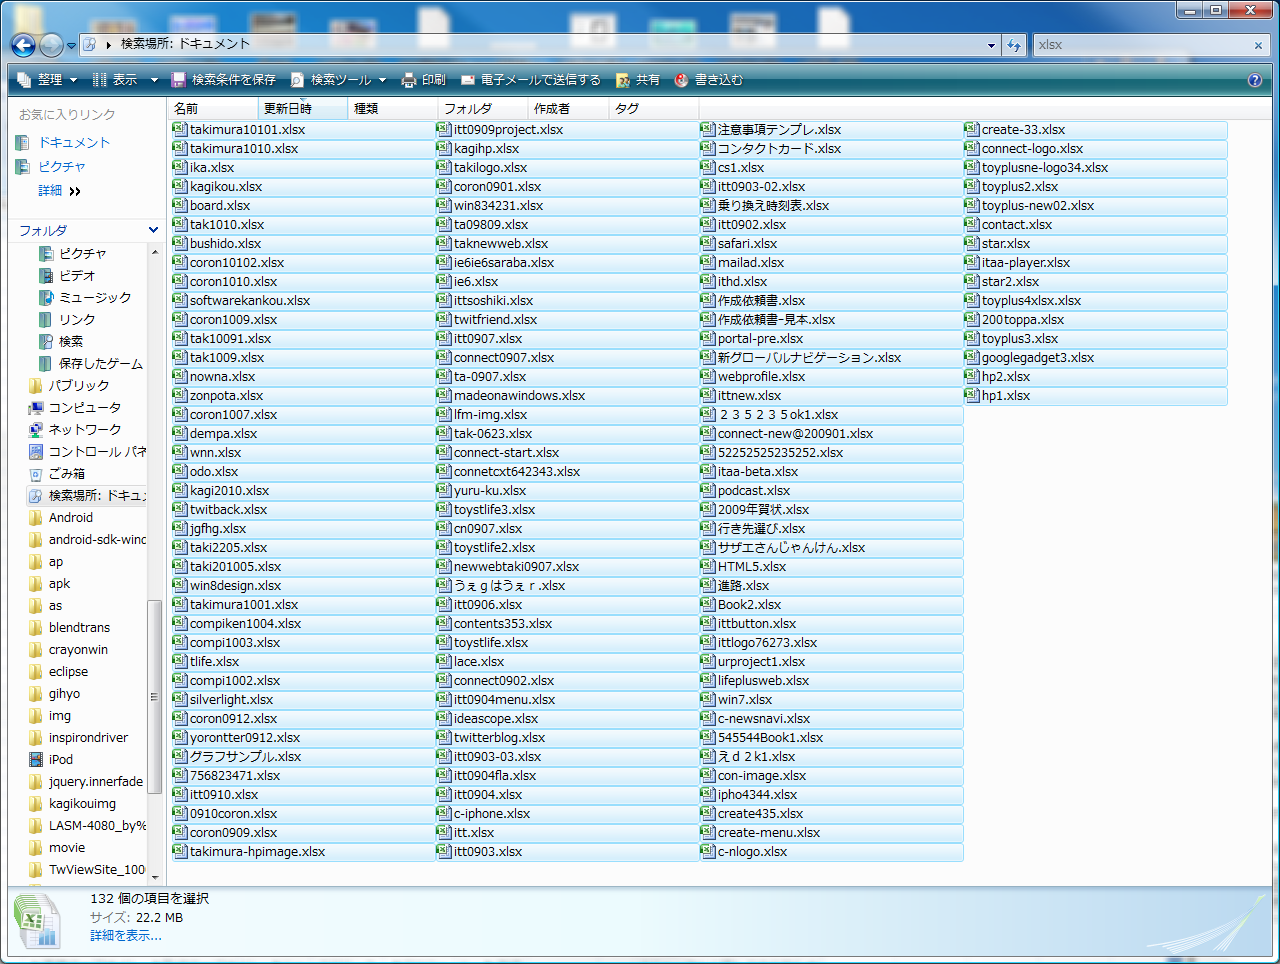Click the 書き込む burn button

pos(709,80)
